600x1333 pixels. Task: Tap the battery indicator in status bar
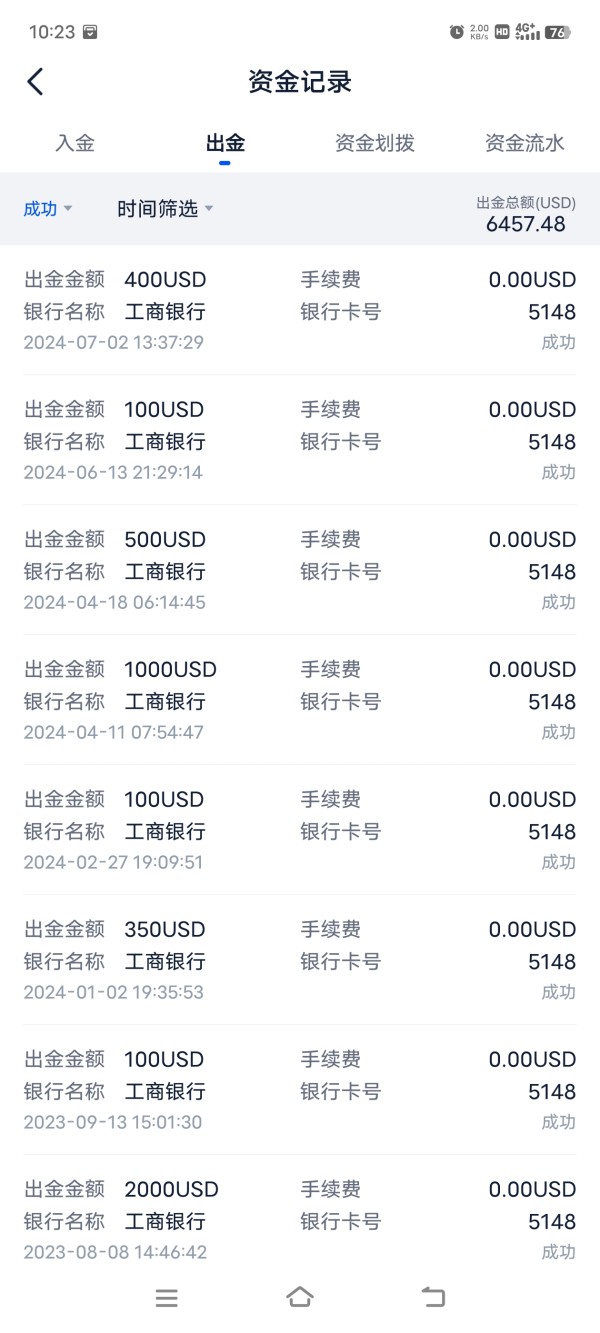point(557,32)
